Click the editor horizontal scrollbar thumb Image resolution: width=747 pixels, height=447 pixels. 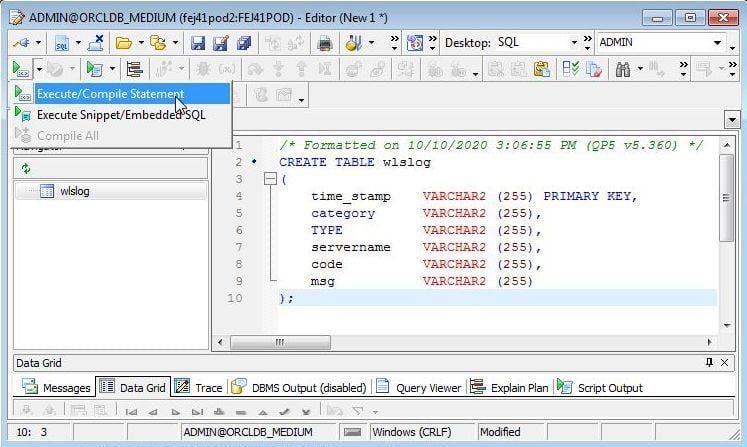pos(280,342)
